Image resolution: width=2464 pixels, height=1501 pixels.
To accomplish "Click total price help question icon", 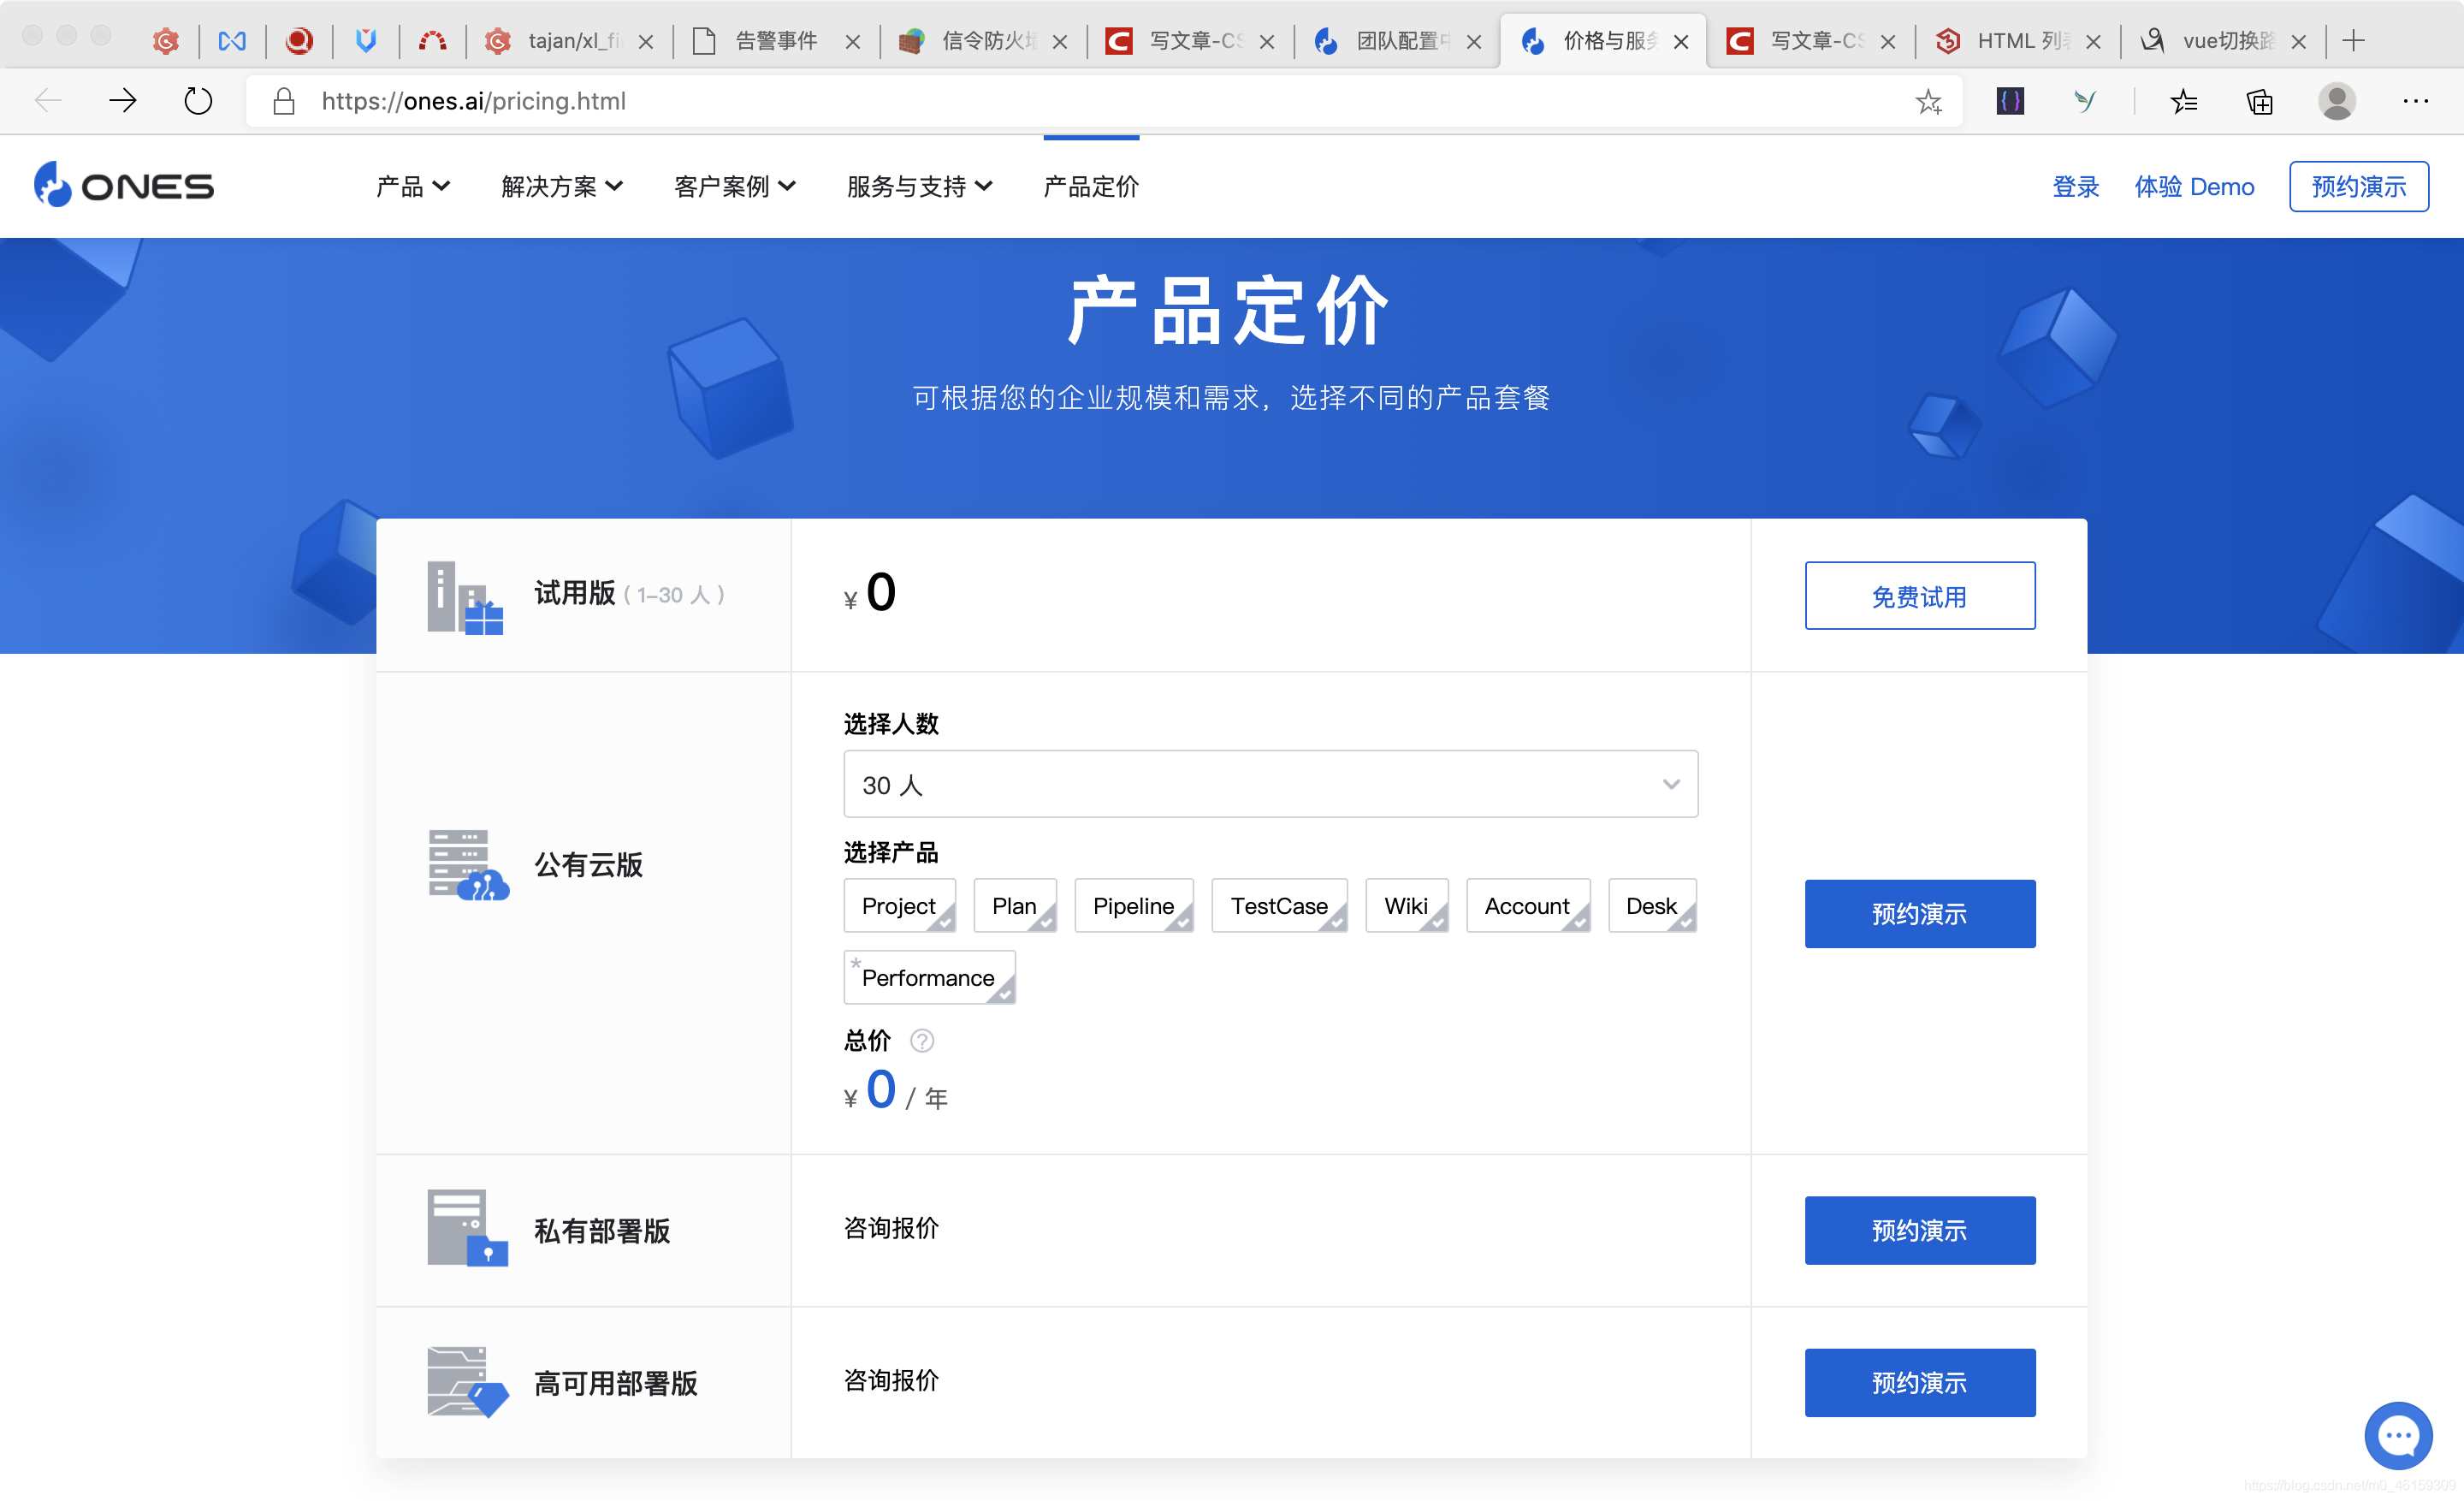I will tap(922, 1041).
